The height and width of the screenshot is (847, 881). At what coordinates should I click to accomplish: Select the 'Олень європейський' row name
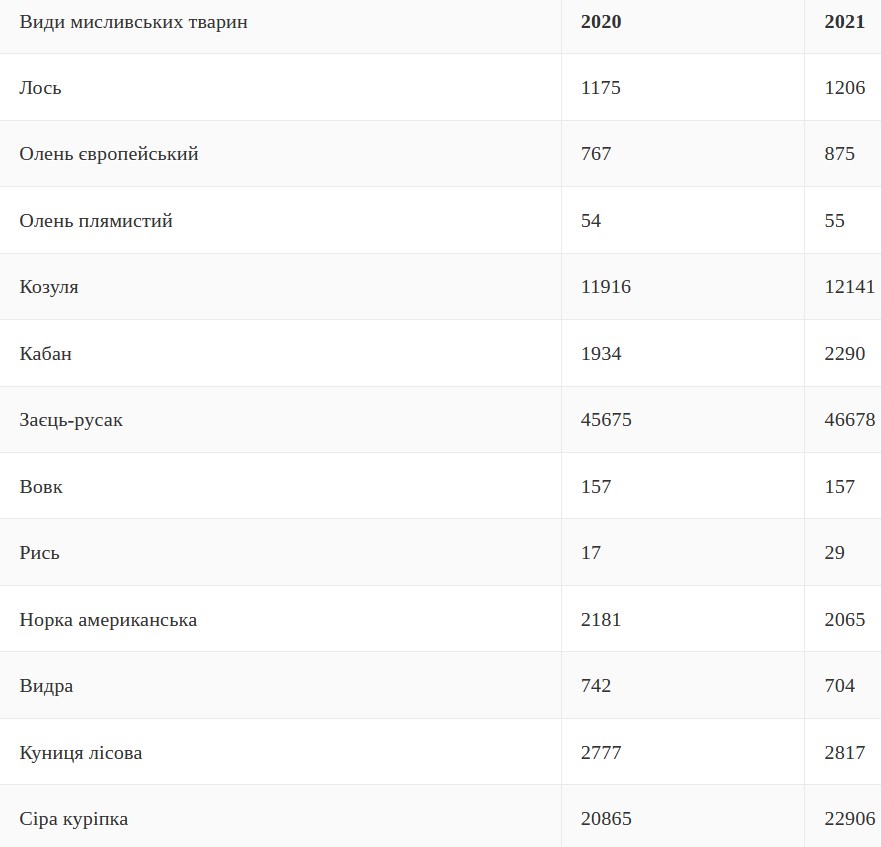coord(109,154)
